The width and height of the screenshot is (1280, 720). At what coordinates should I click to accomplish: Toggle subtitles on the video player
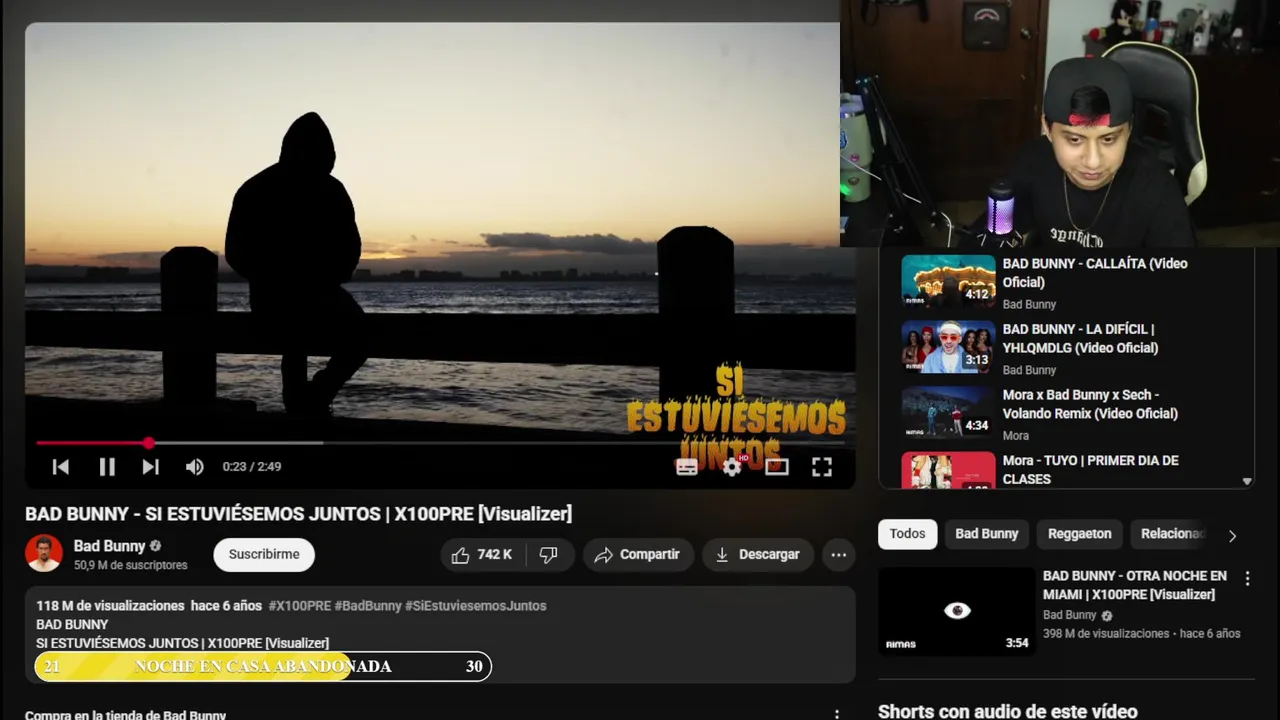tap(687, 467)
